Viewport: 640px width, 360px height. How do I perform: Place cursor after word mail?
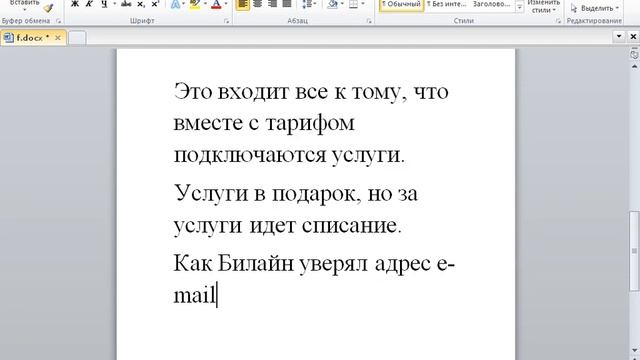(216, 294)
